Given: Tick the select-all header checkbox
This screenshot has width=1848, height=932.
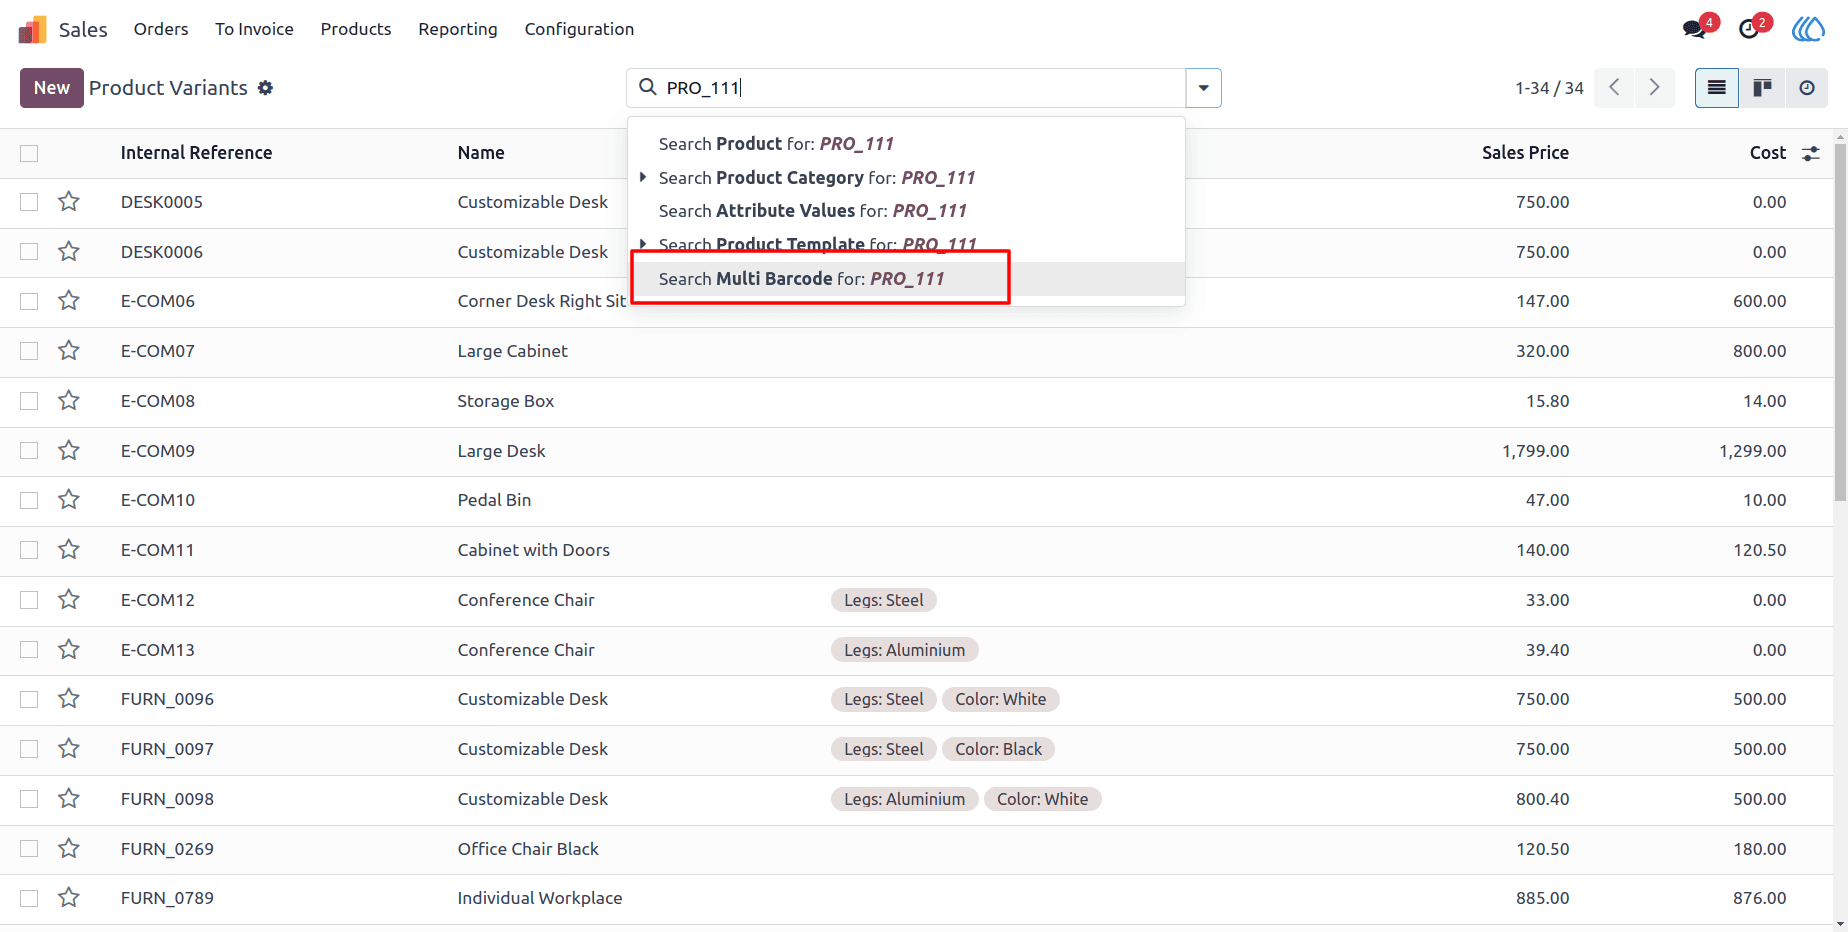Looking at the screenshot, I should click(x=29, y=153).
